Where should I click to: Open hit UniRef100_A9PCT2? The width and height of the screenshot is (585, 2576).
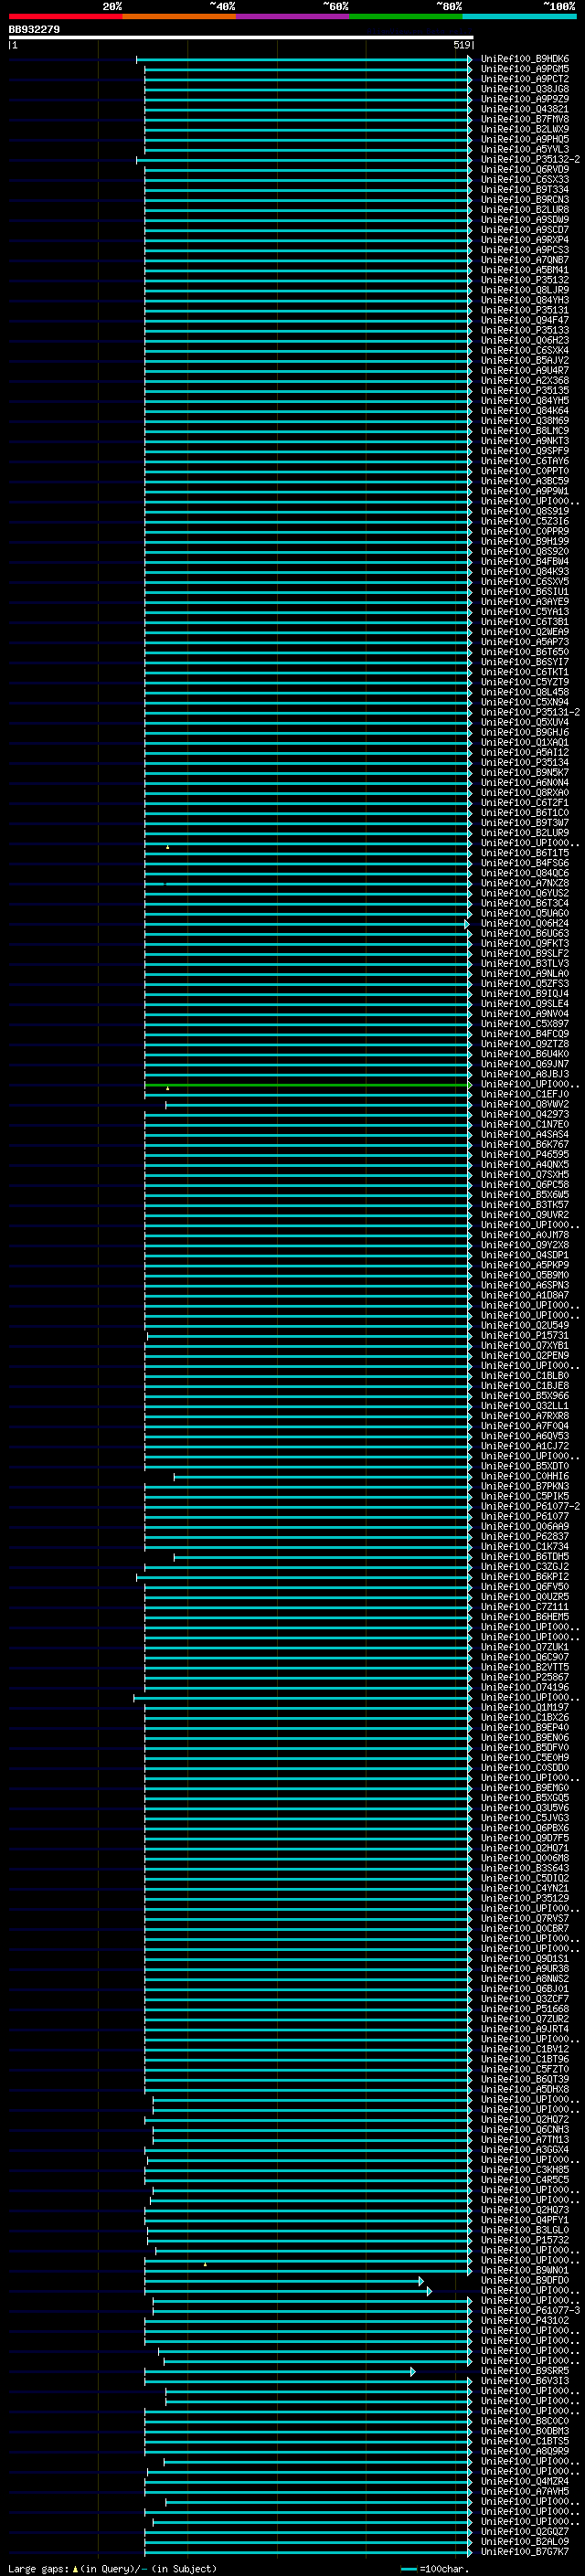tap(524, 79)
